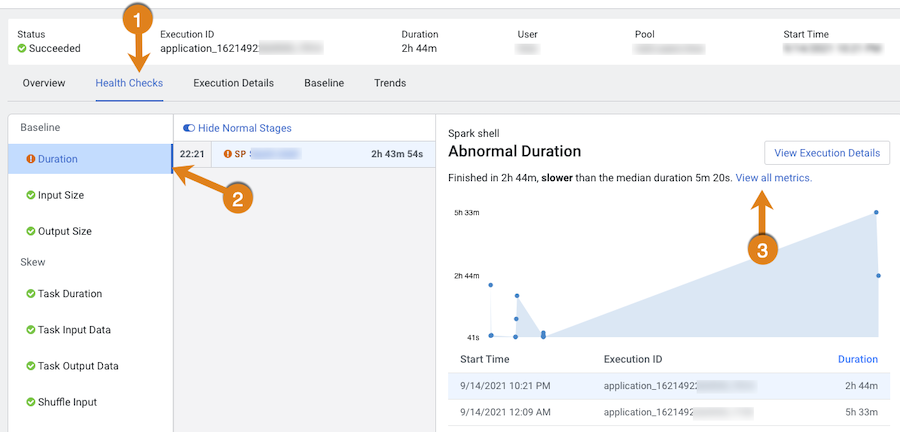Click the orange warning icon beside Duration

(31, 159)
